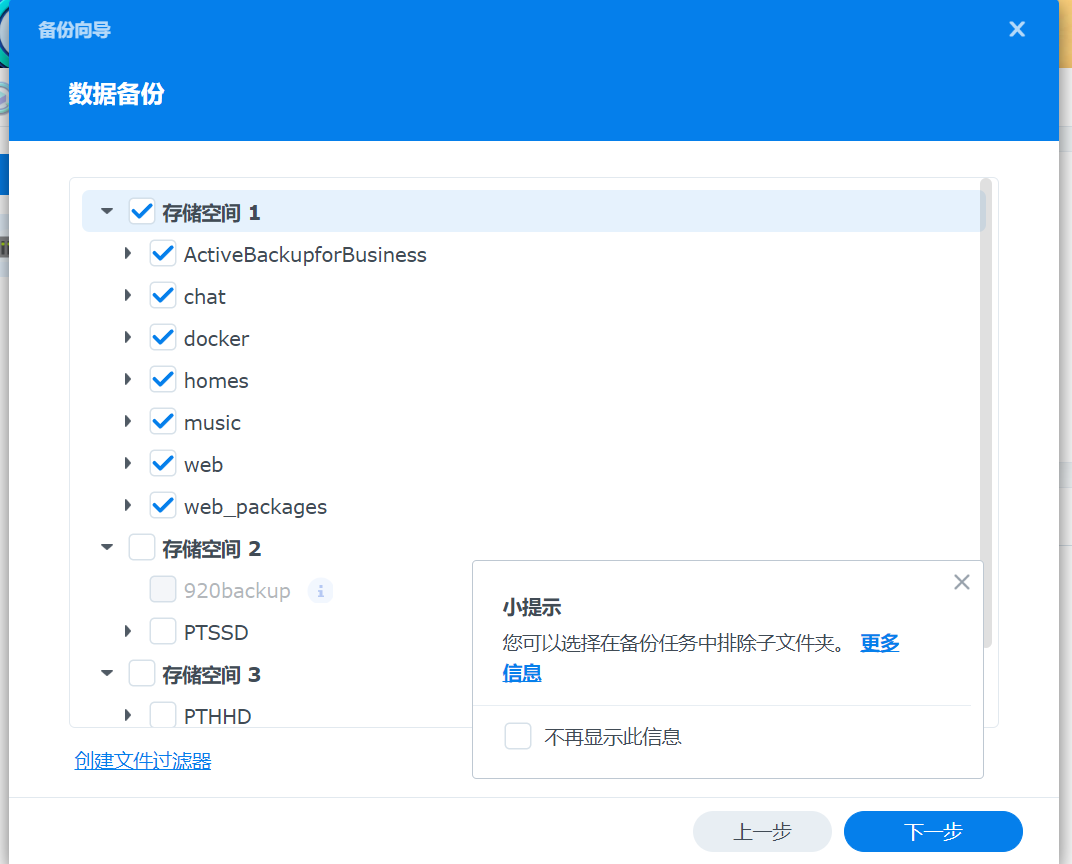Uncheck the docker folder checkbox

click(x=163, y=338)
